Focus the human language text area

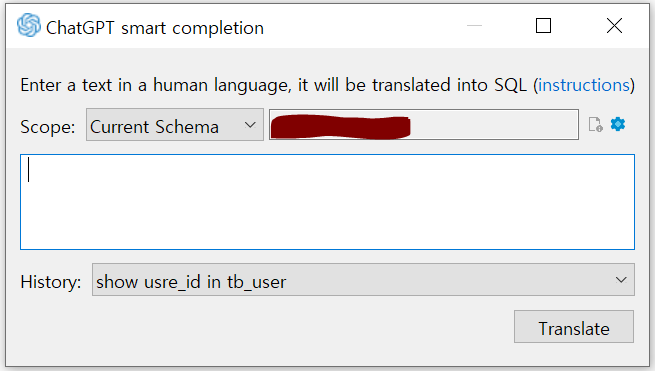(328, 202)
